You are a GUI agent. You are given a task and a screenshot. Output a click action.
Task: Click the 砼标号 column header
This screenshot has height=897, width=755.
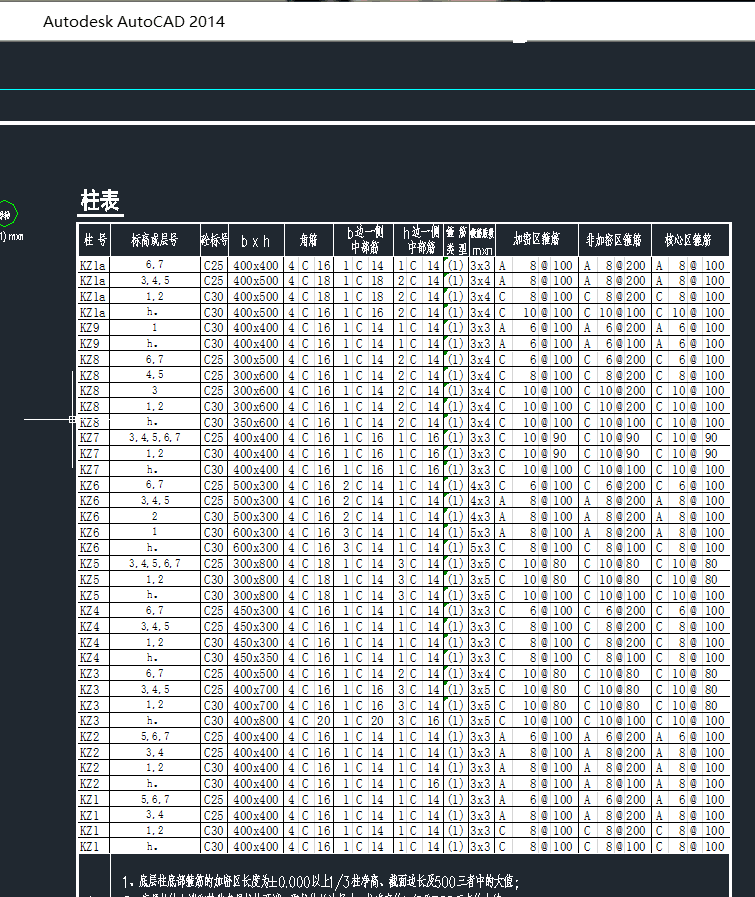(x=214, y=240)
